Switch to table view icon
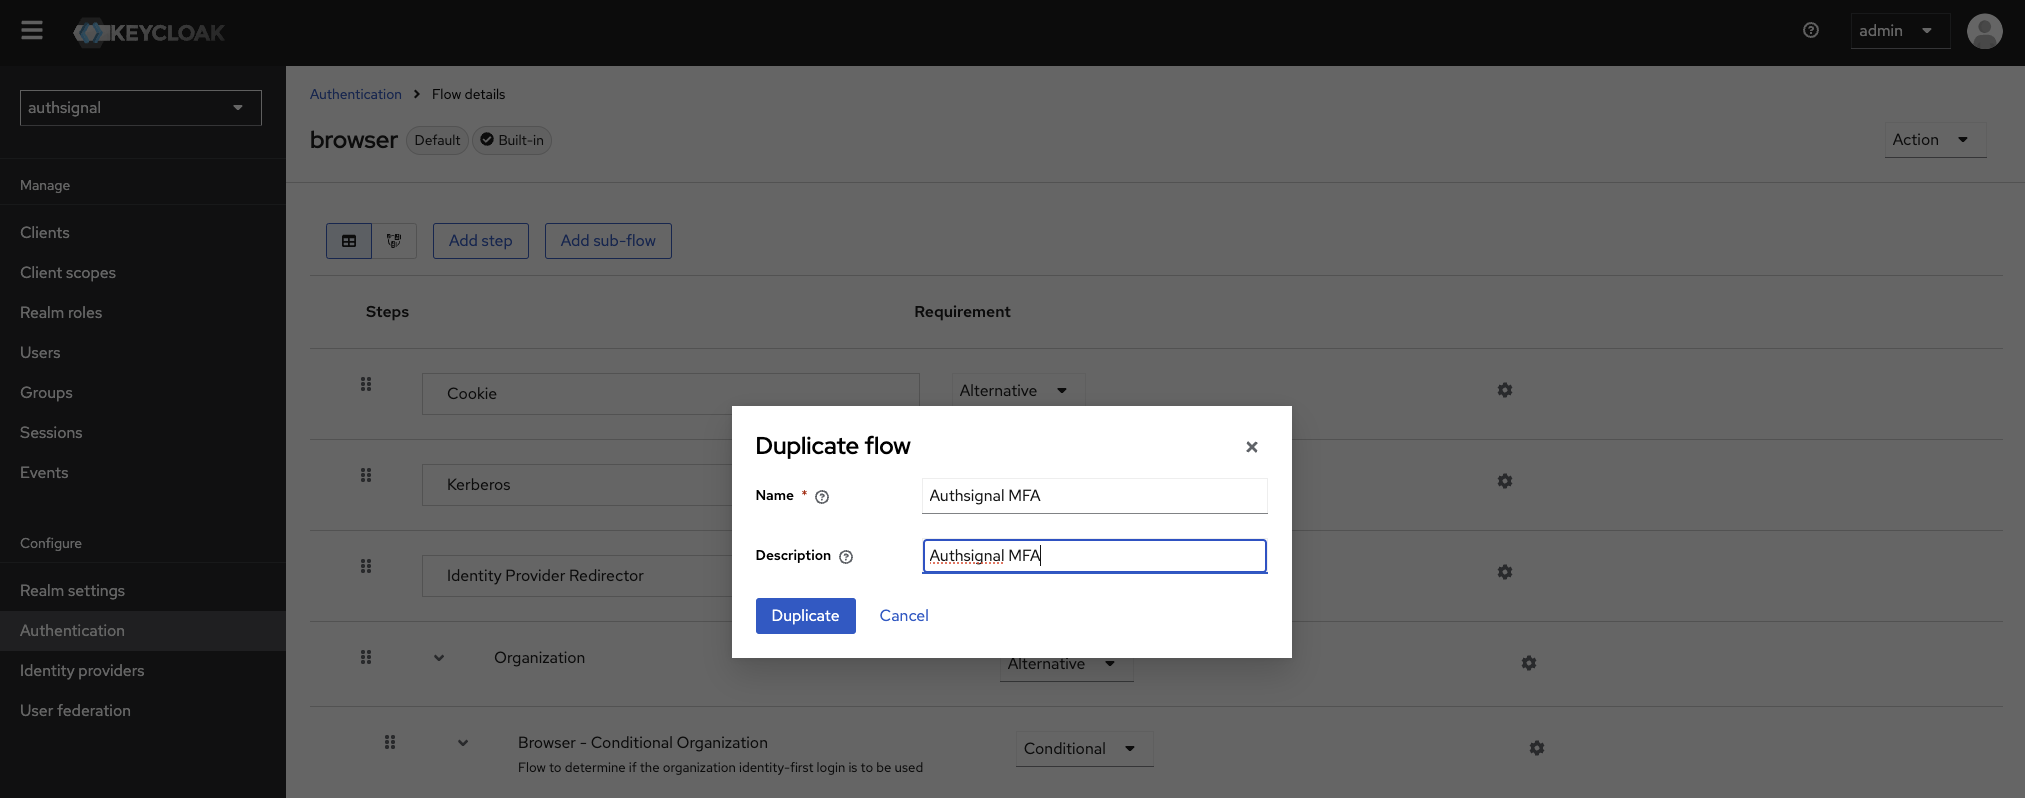The image size is (2025, 798). pos(349,241)
